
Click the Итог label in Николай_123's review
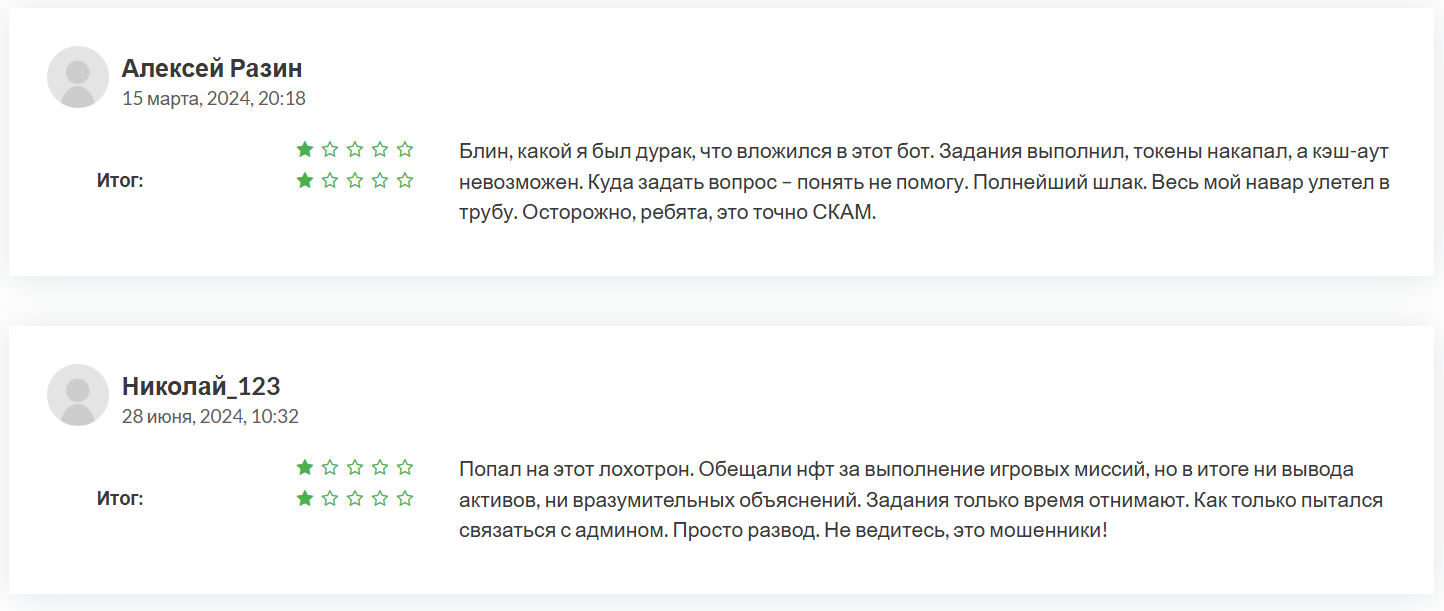pyautogui.click(x=120, y=498)
